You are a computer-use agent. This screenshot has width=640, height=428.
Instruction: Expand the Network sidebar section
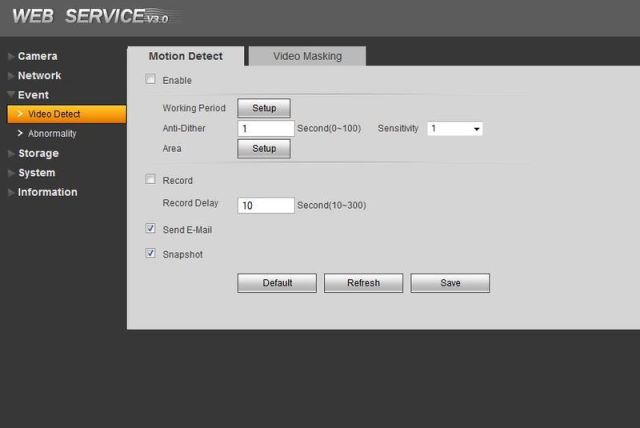click(x=39, y=76)
